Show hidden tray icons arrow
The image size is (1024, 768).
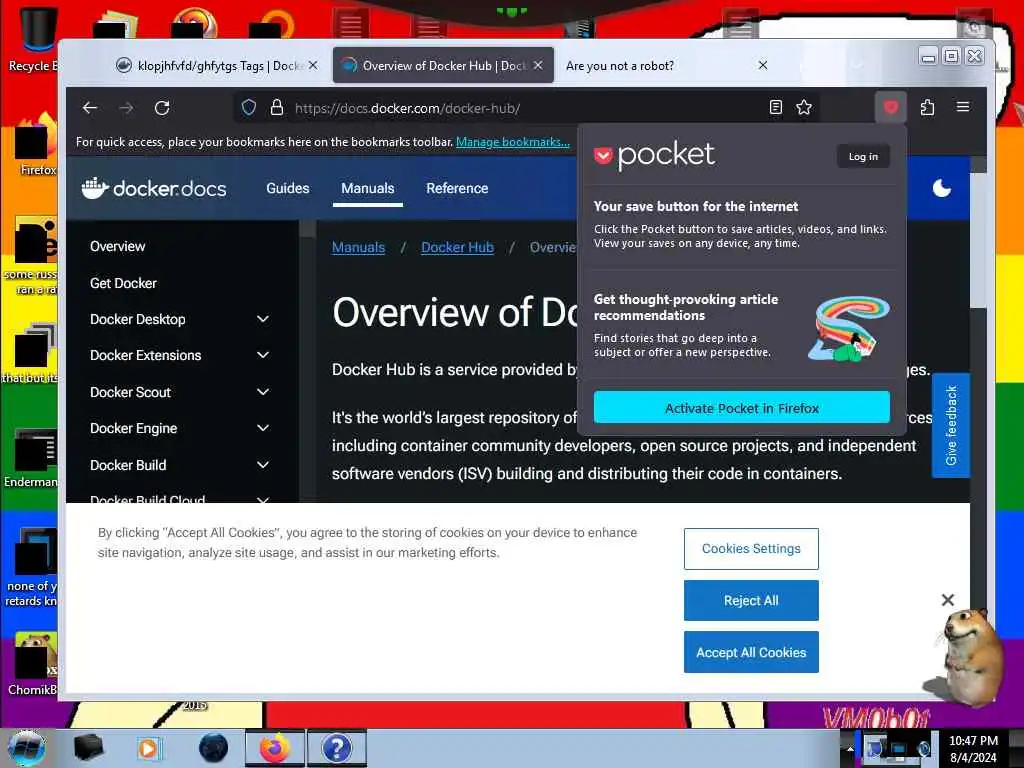850,749
